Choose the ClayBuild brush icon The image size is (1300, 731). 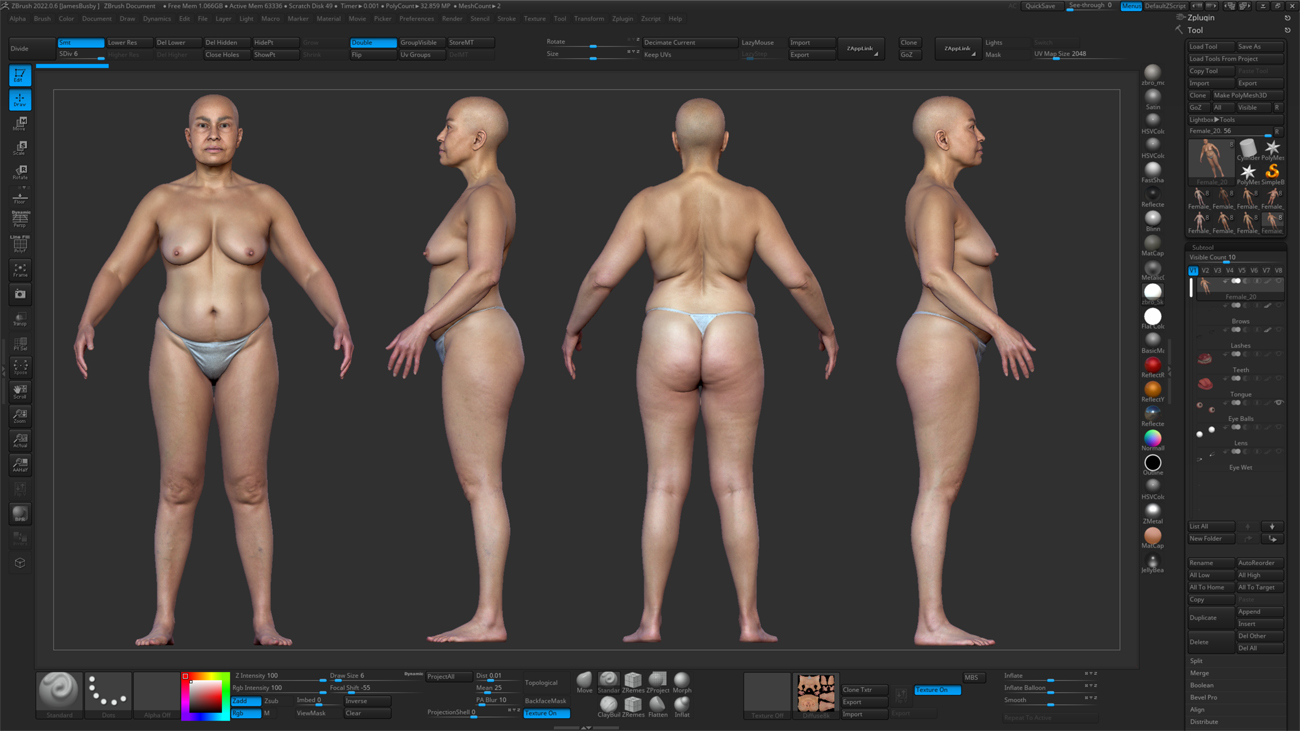click(x=608, y=707)
